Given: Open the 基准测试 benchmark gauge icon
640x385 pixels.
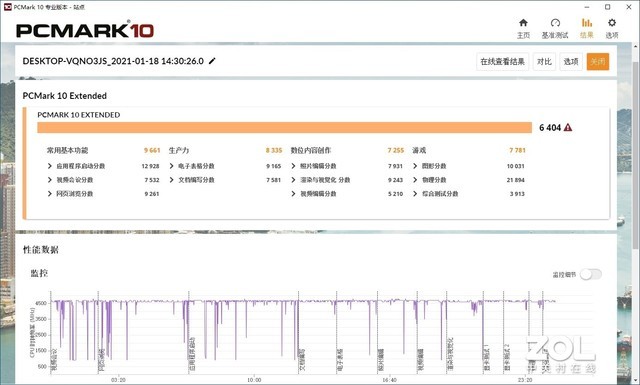Looking at the screenshot, I should point(555,23).
